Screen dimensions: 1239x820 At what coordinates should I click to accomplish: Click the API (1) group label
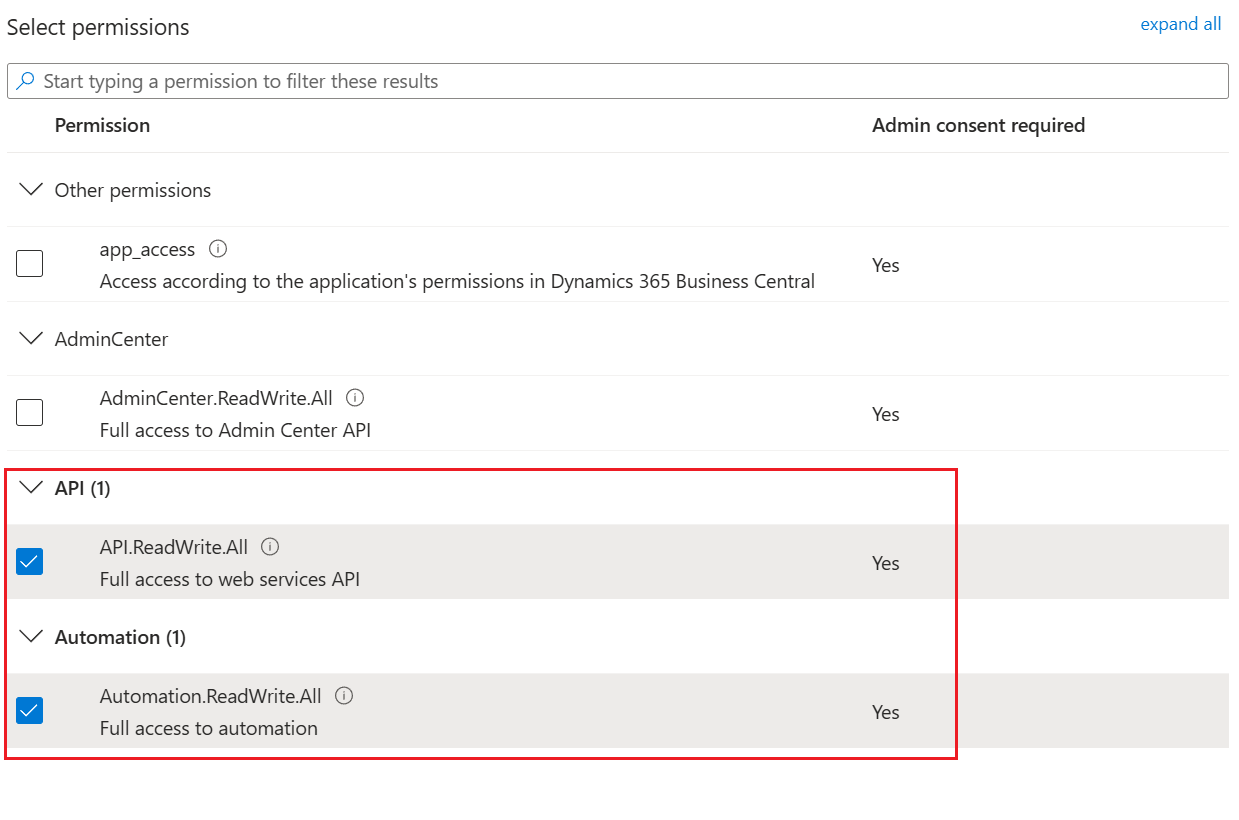[x=82, y=488]
